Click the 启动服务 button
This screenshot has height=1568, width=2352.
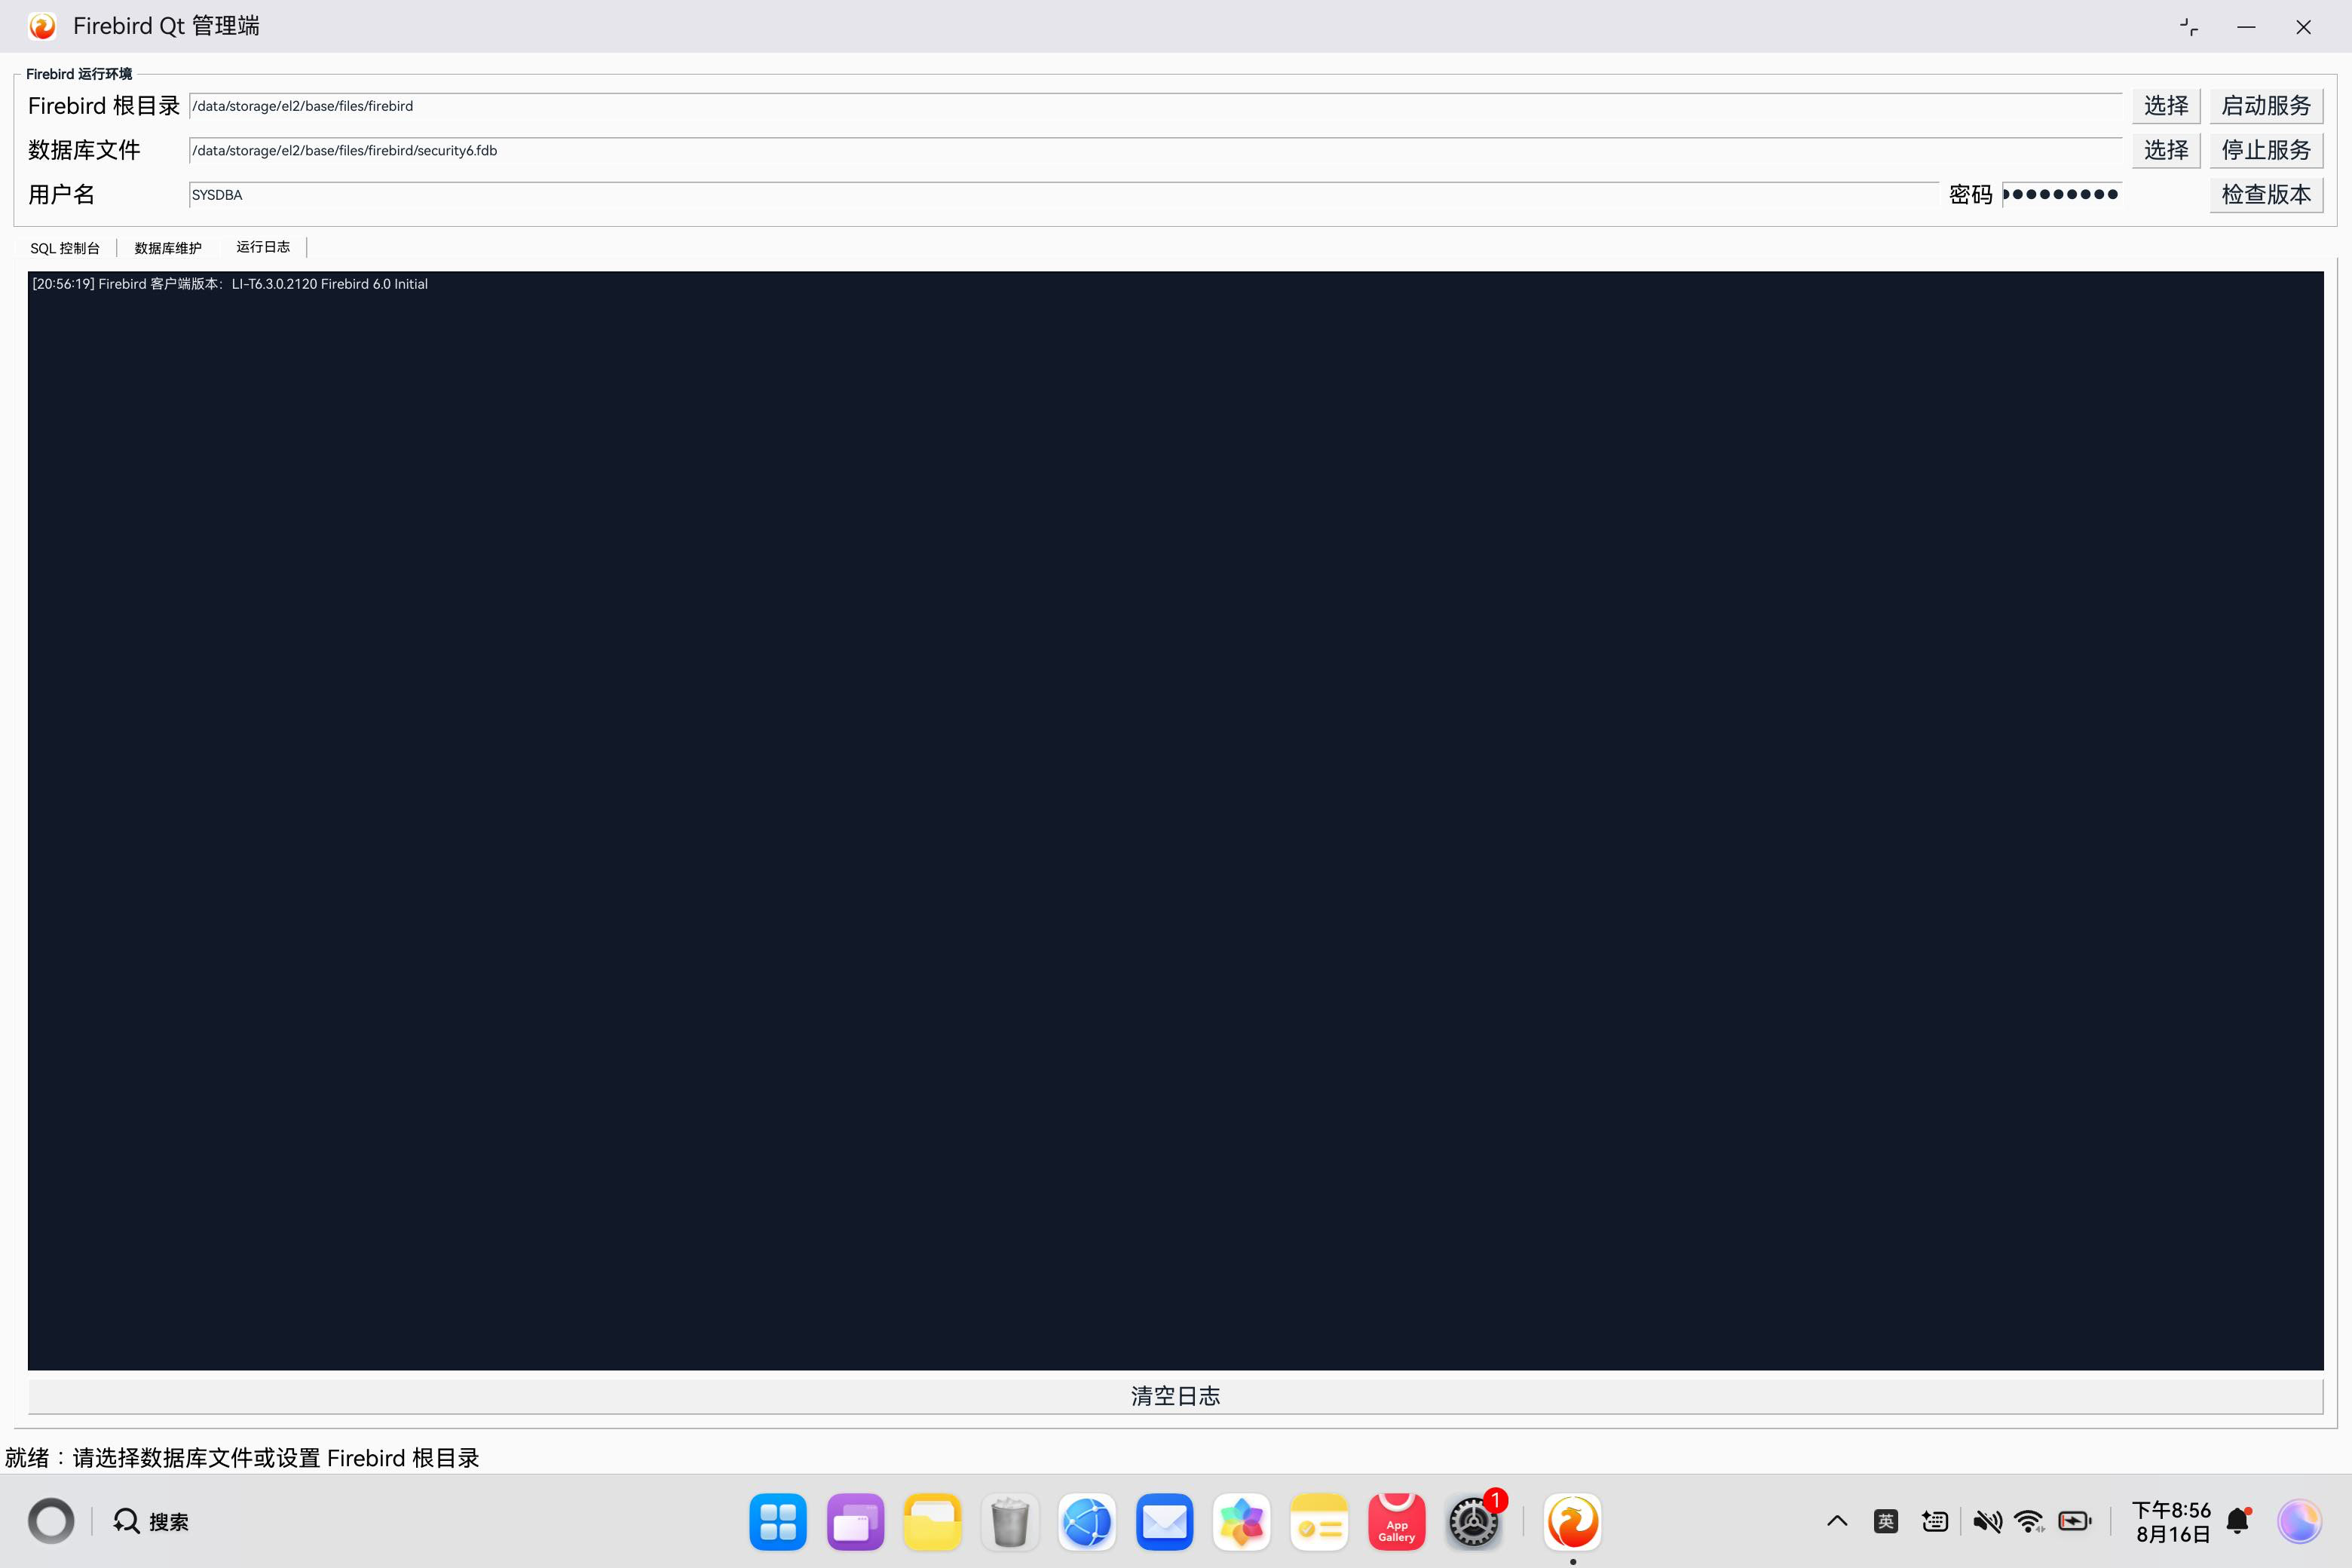point(2266,106)
